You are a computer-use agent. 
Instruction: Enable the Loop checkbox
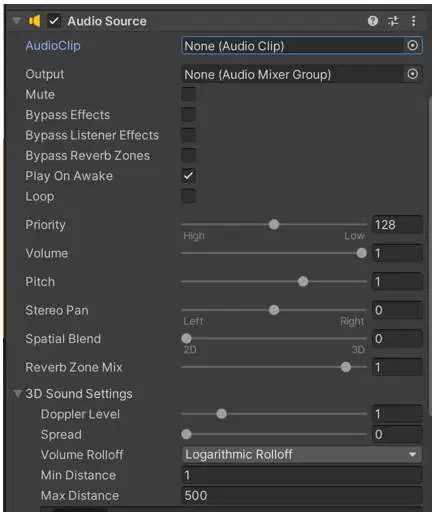189,196
